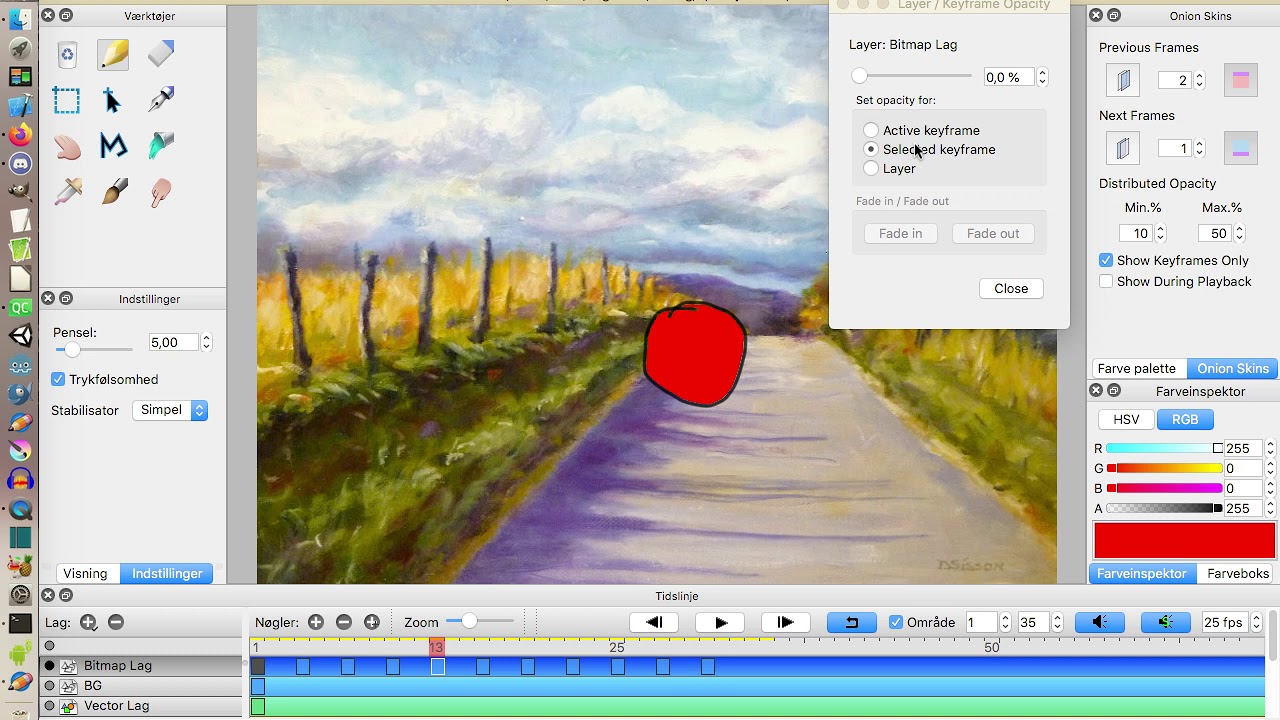Choose Selected keyframe opacity option
Viewport: 1280px width, 720px height.
tap(871, 149)
